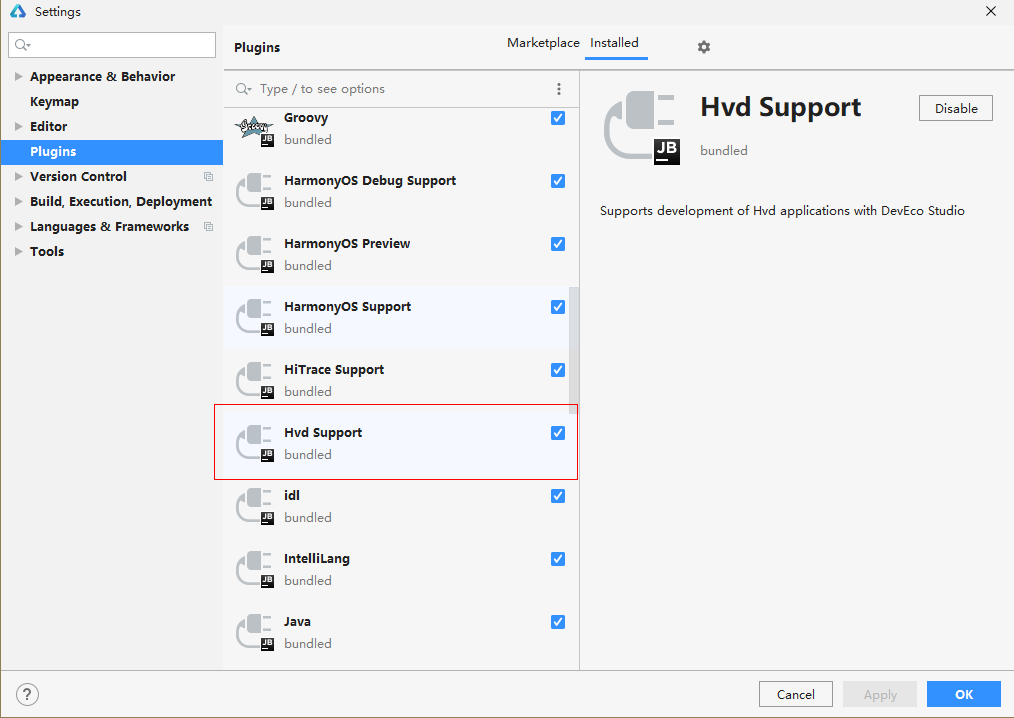Click the idl plugin plug icon
The height and width of the screenshot is (718, 1014).
[255, 506]
